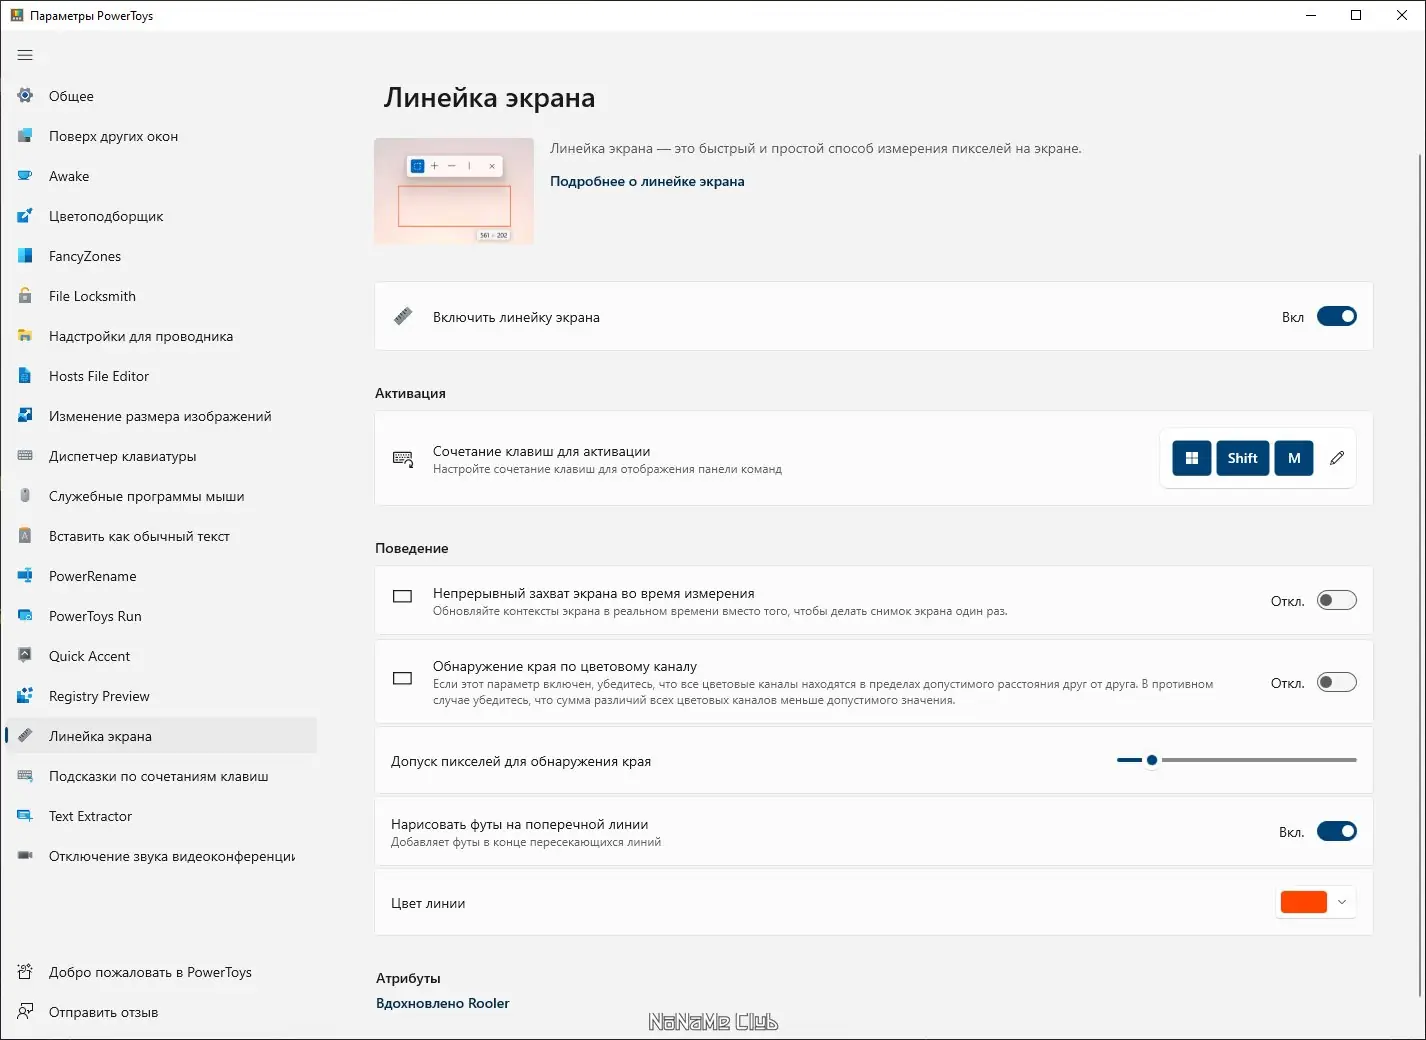Disable the Screen Ruler main toggle

click(1336, 317)
